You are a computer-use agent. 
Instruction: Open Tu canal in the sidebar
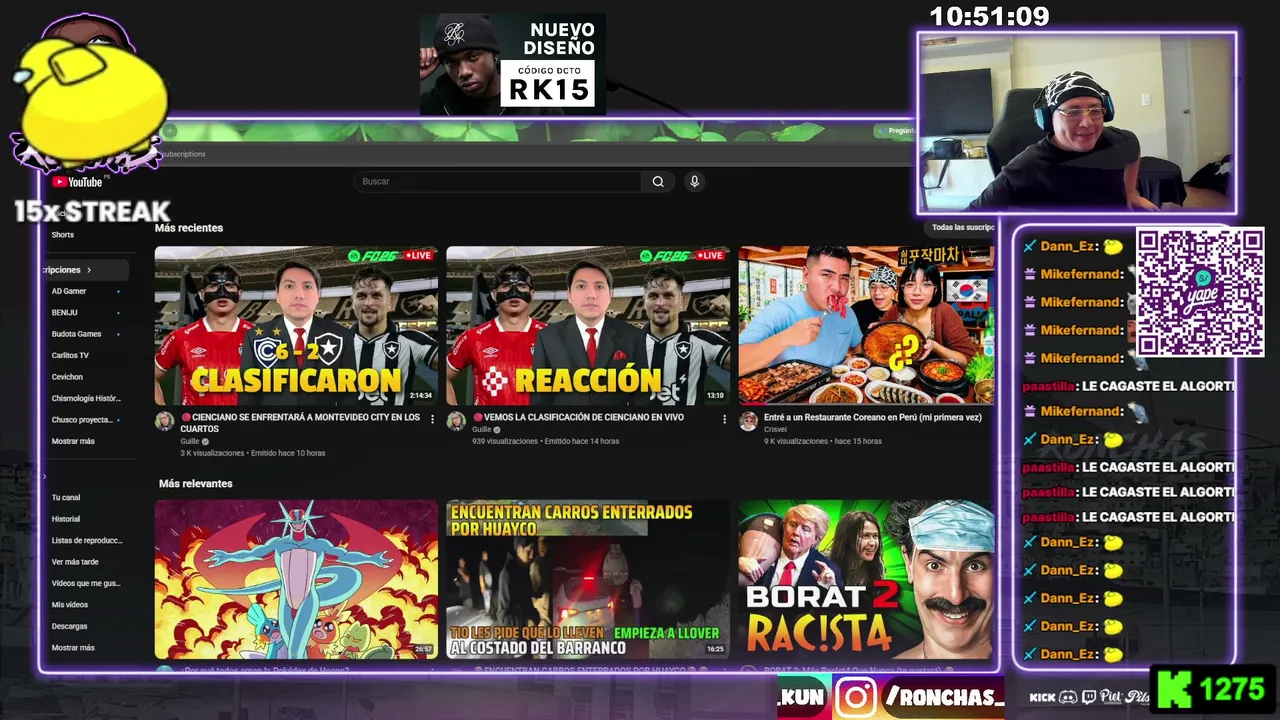coord(66,497)
